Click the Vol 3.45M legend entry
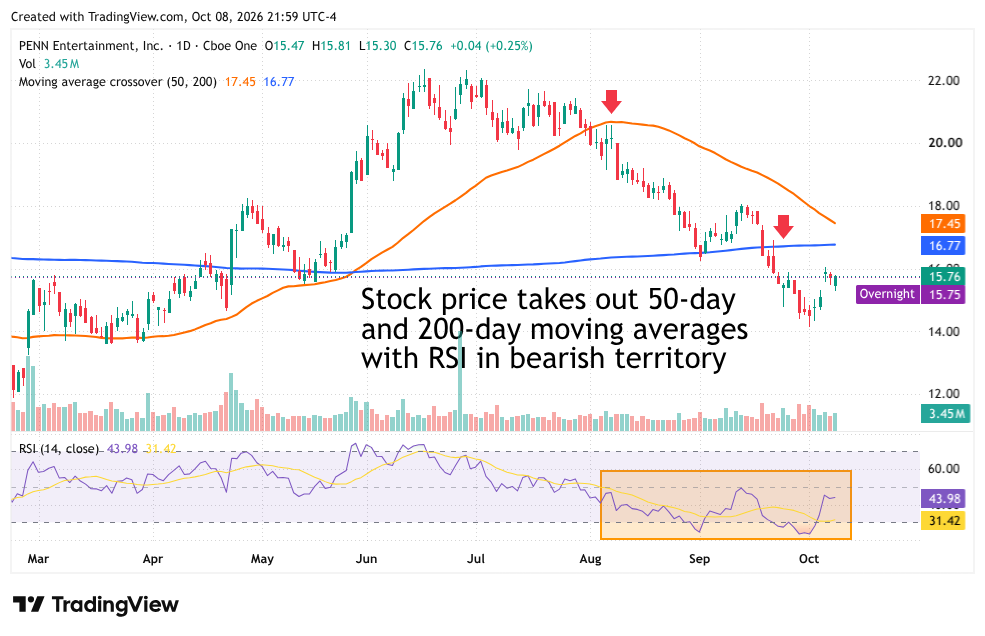 (49, 63)
